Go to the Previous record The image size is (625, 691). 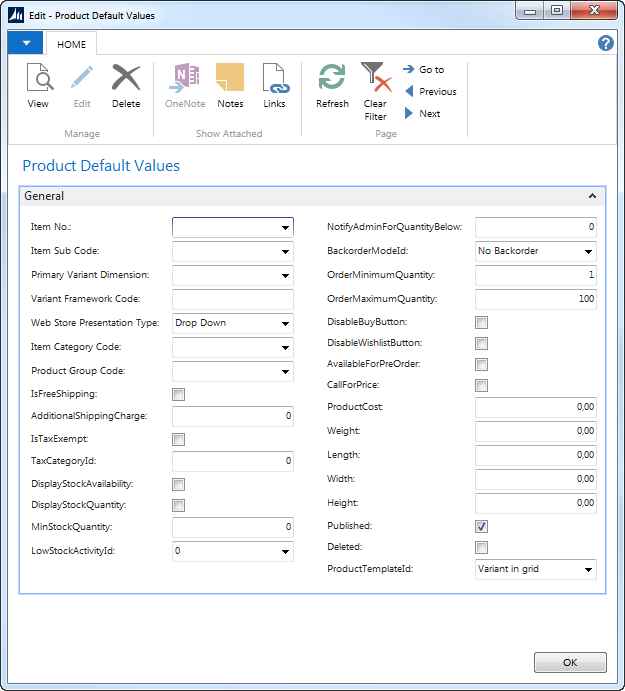coord(429,92)
